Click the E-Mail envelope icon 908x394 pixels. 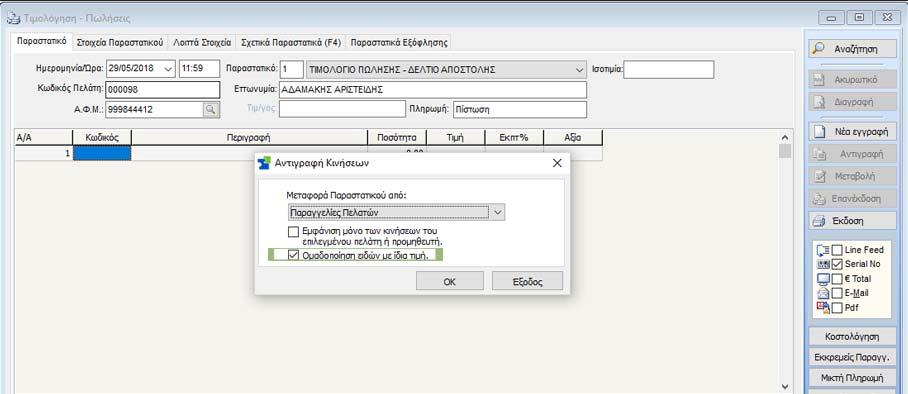pos(822,293)
